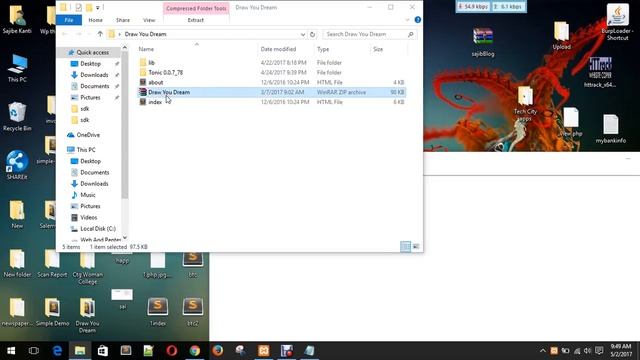The width and height of the screenshot is (640, 360).
Task: Launch Google Chrome from taskbar
Action: click(195, 351)
